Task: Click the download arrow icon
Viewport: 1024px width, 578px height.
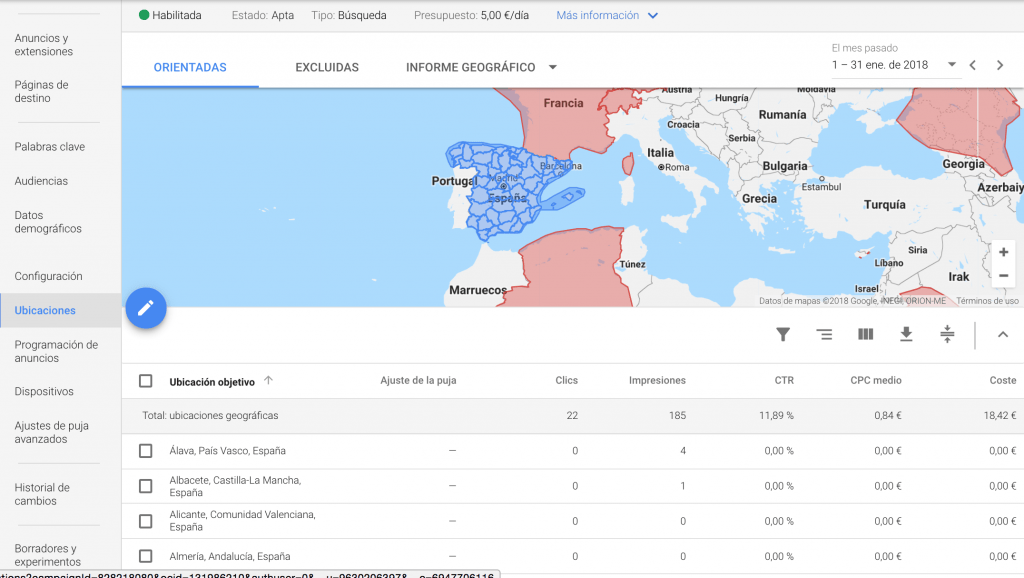Action: point(906,334)
